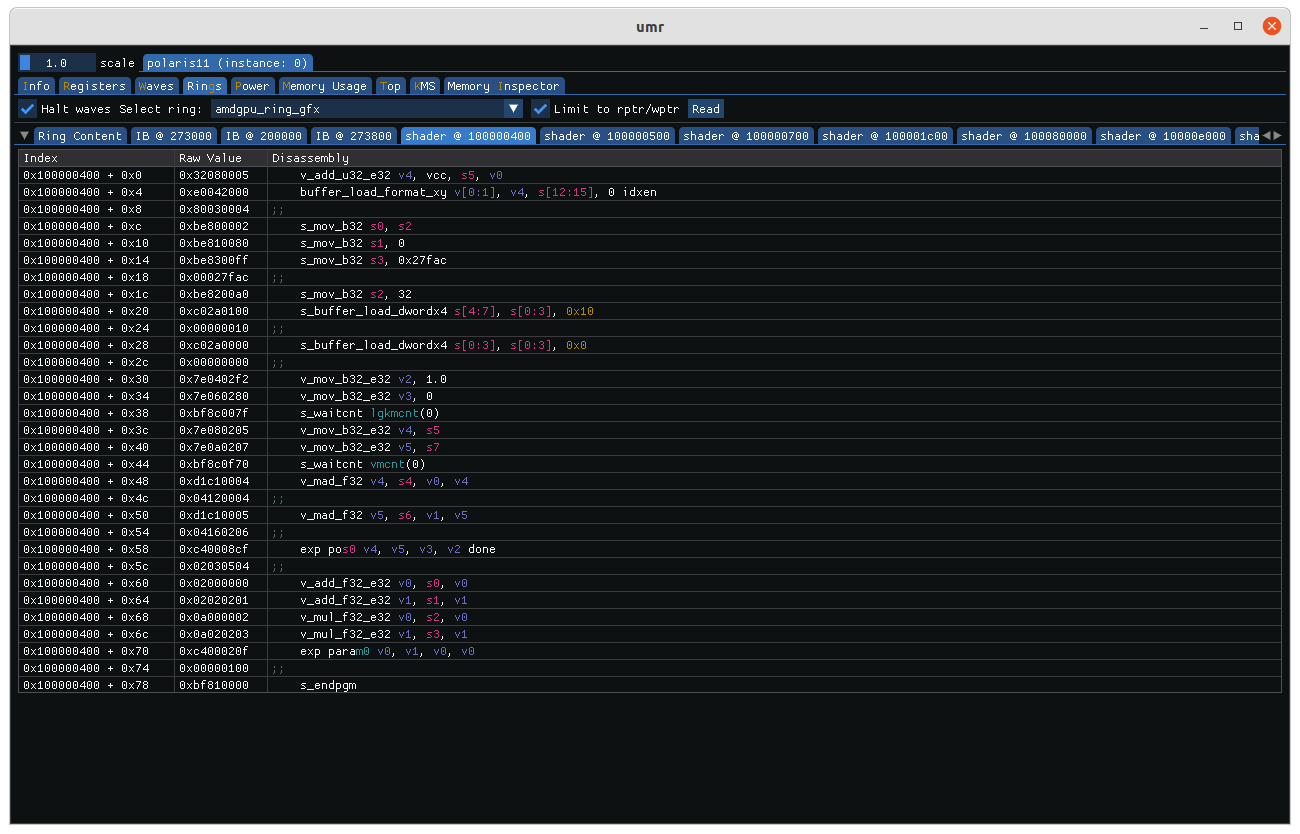Click v_mad_f32 v5, s6, v1, v5

coord(384,515)
